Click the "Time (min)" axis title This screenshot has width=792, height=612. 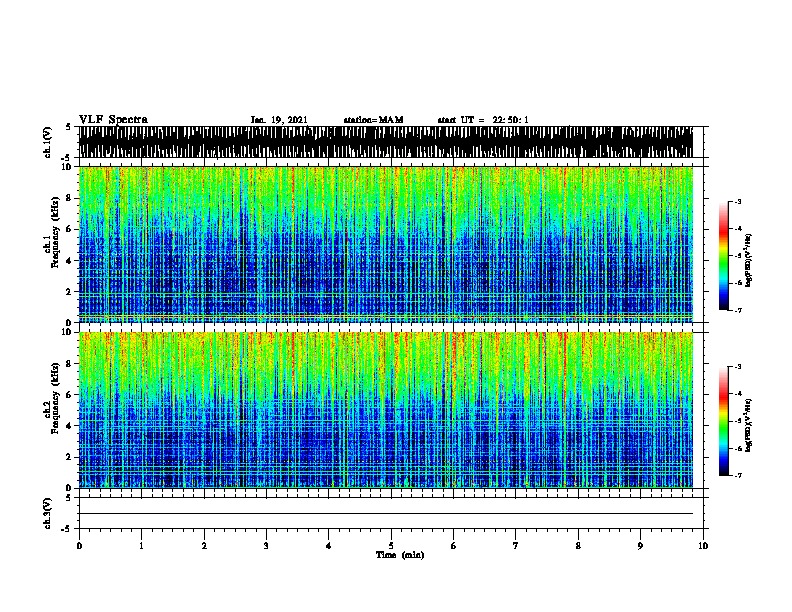(x=400, y=555)
